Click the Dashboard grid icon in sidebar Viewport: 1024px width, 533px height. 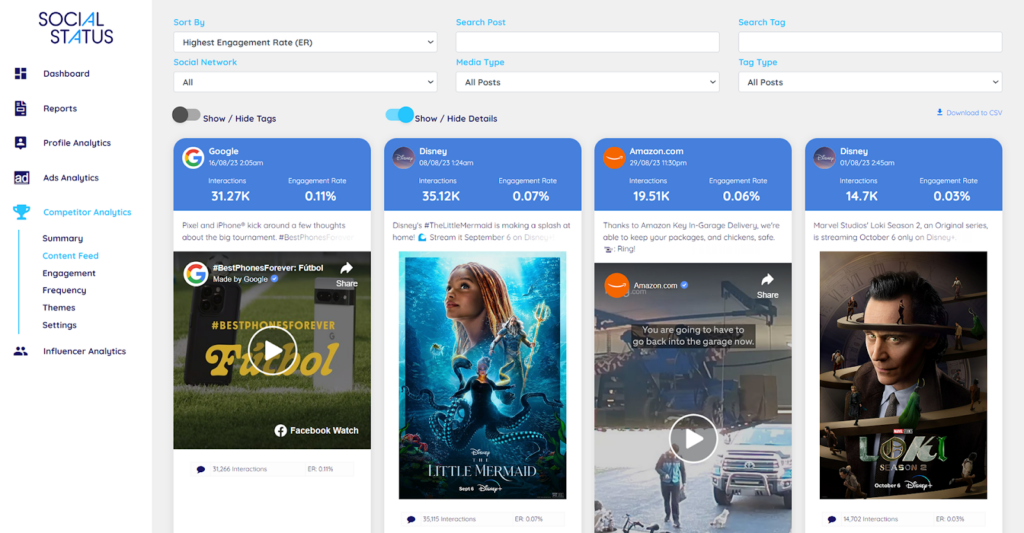[x=21, y=74]
